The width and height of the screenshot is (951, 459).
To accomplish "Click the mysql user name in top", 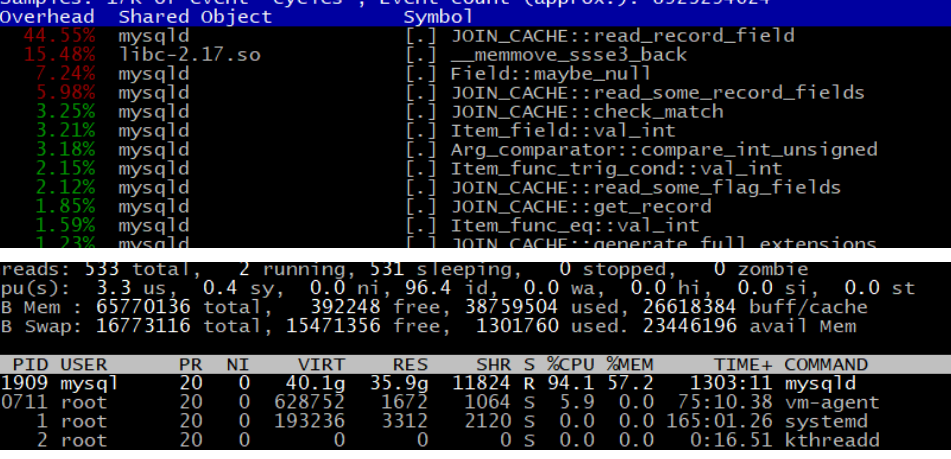I will coord(89,383).
